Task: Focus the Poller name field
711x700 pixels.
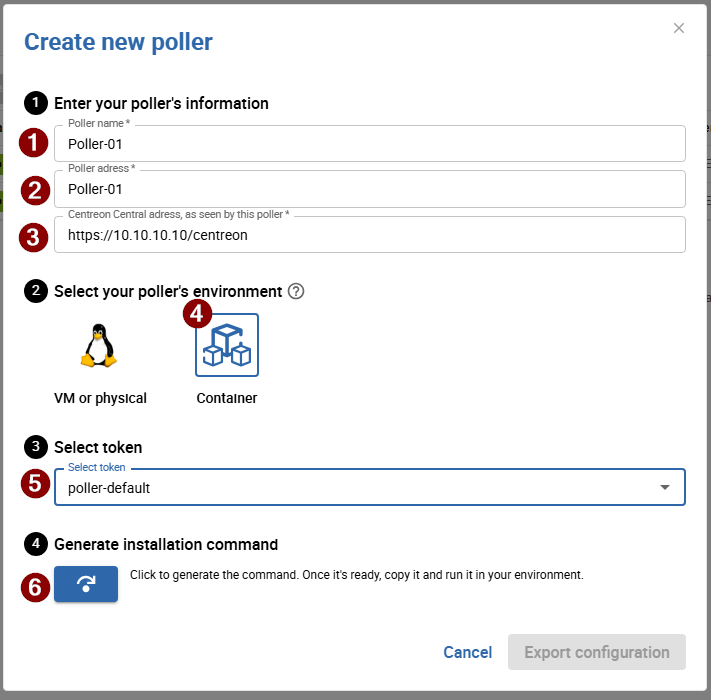Action: click(370, 144)
